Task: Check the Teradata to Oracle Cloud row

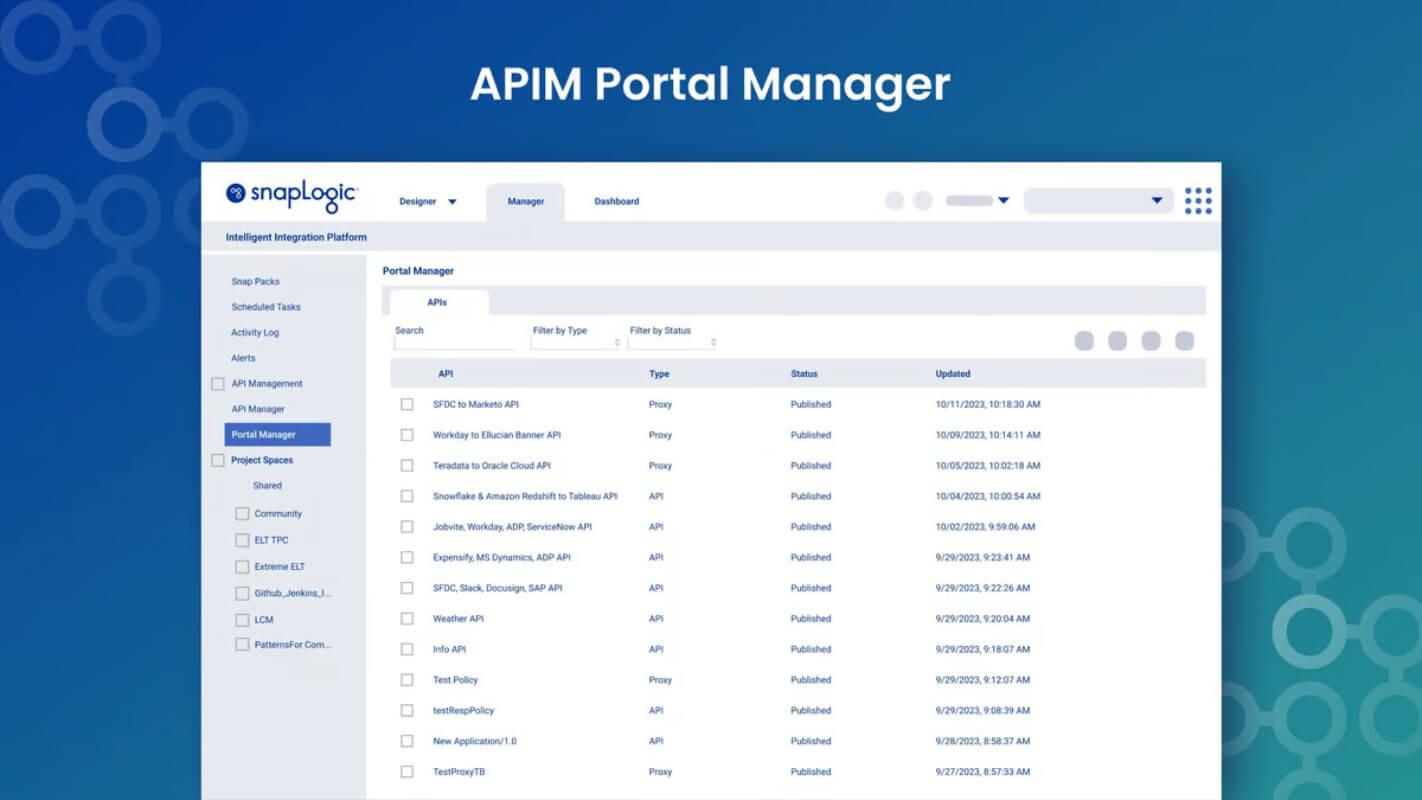Action: [x=407, y=466]
